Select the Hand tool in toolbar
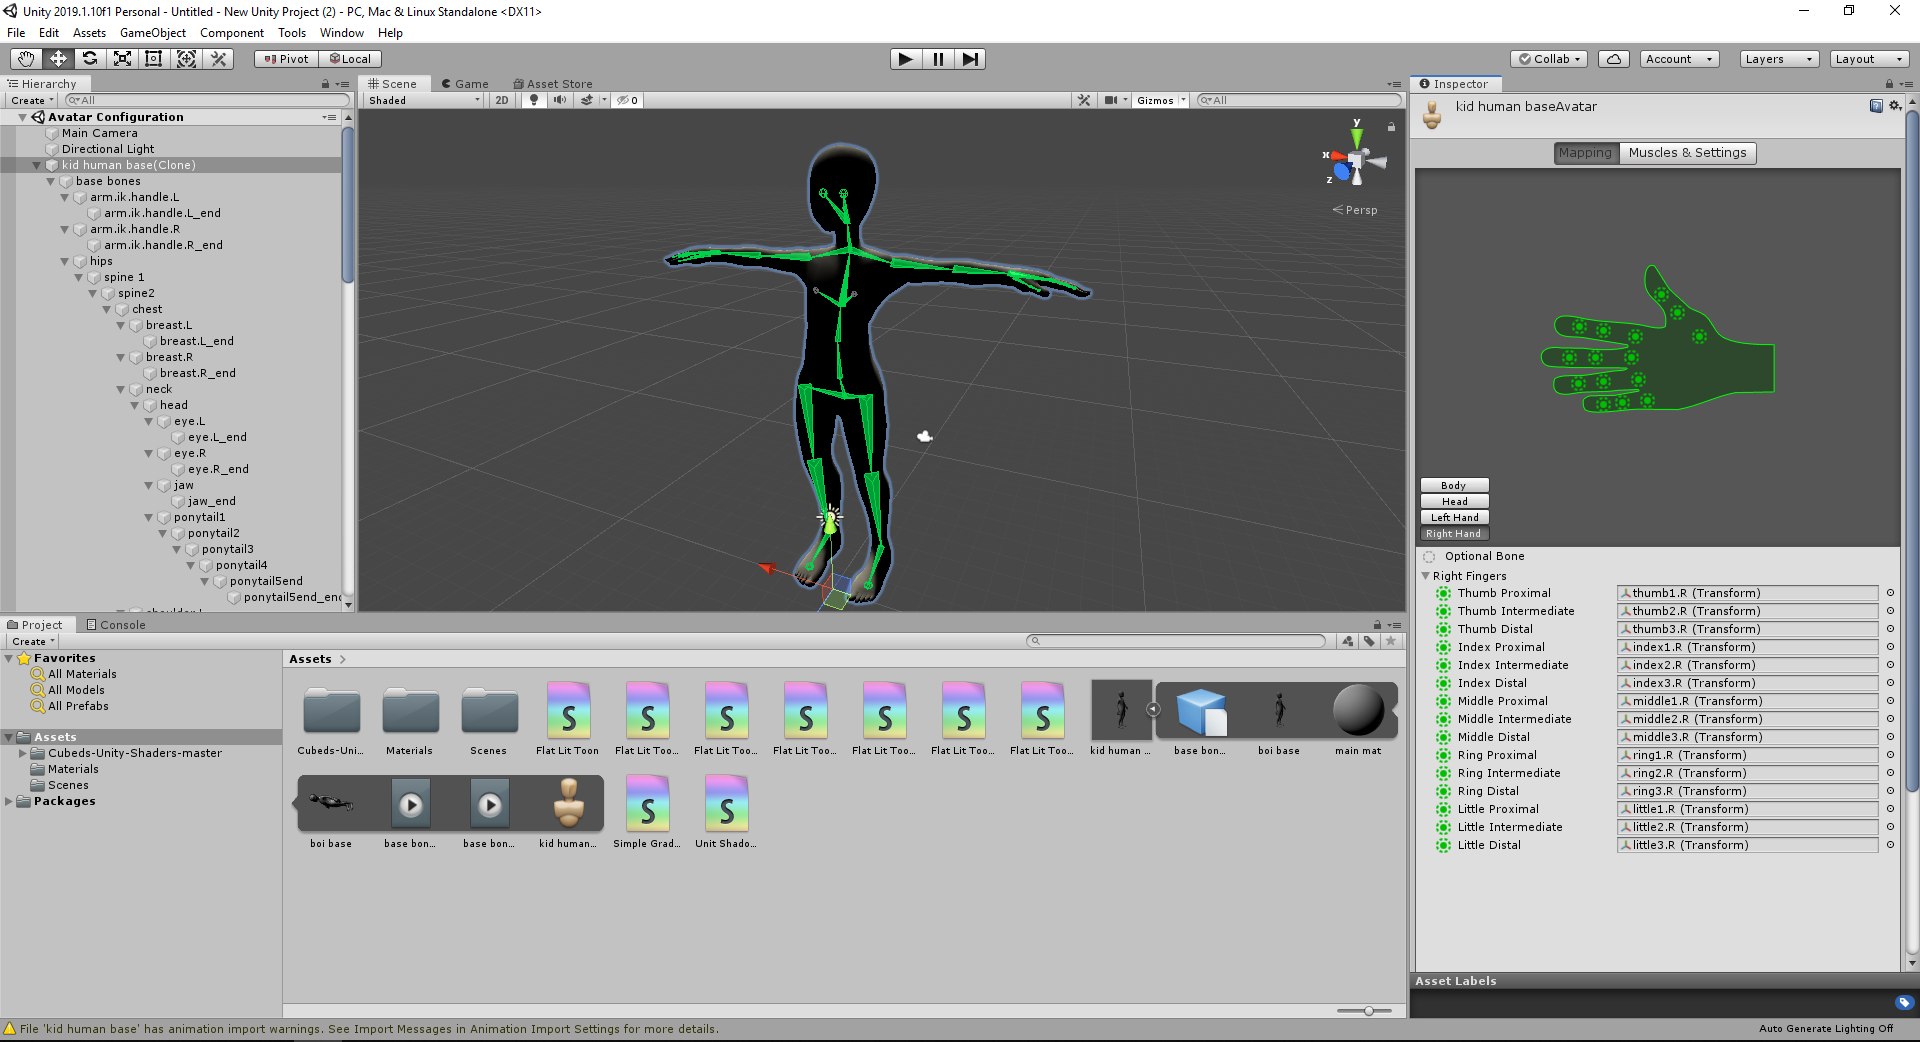1920x1042 pixels. click(x=26, y=59)
